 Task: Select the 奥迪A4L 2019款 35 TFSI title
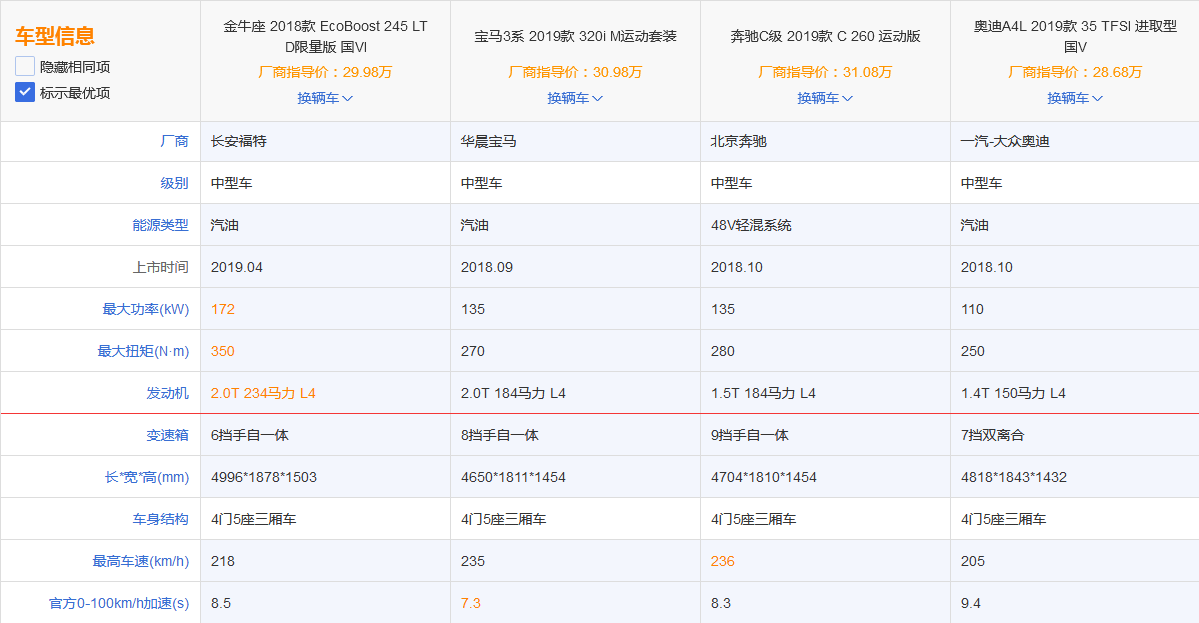(1075, 36)
